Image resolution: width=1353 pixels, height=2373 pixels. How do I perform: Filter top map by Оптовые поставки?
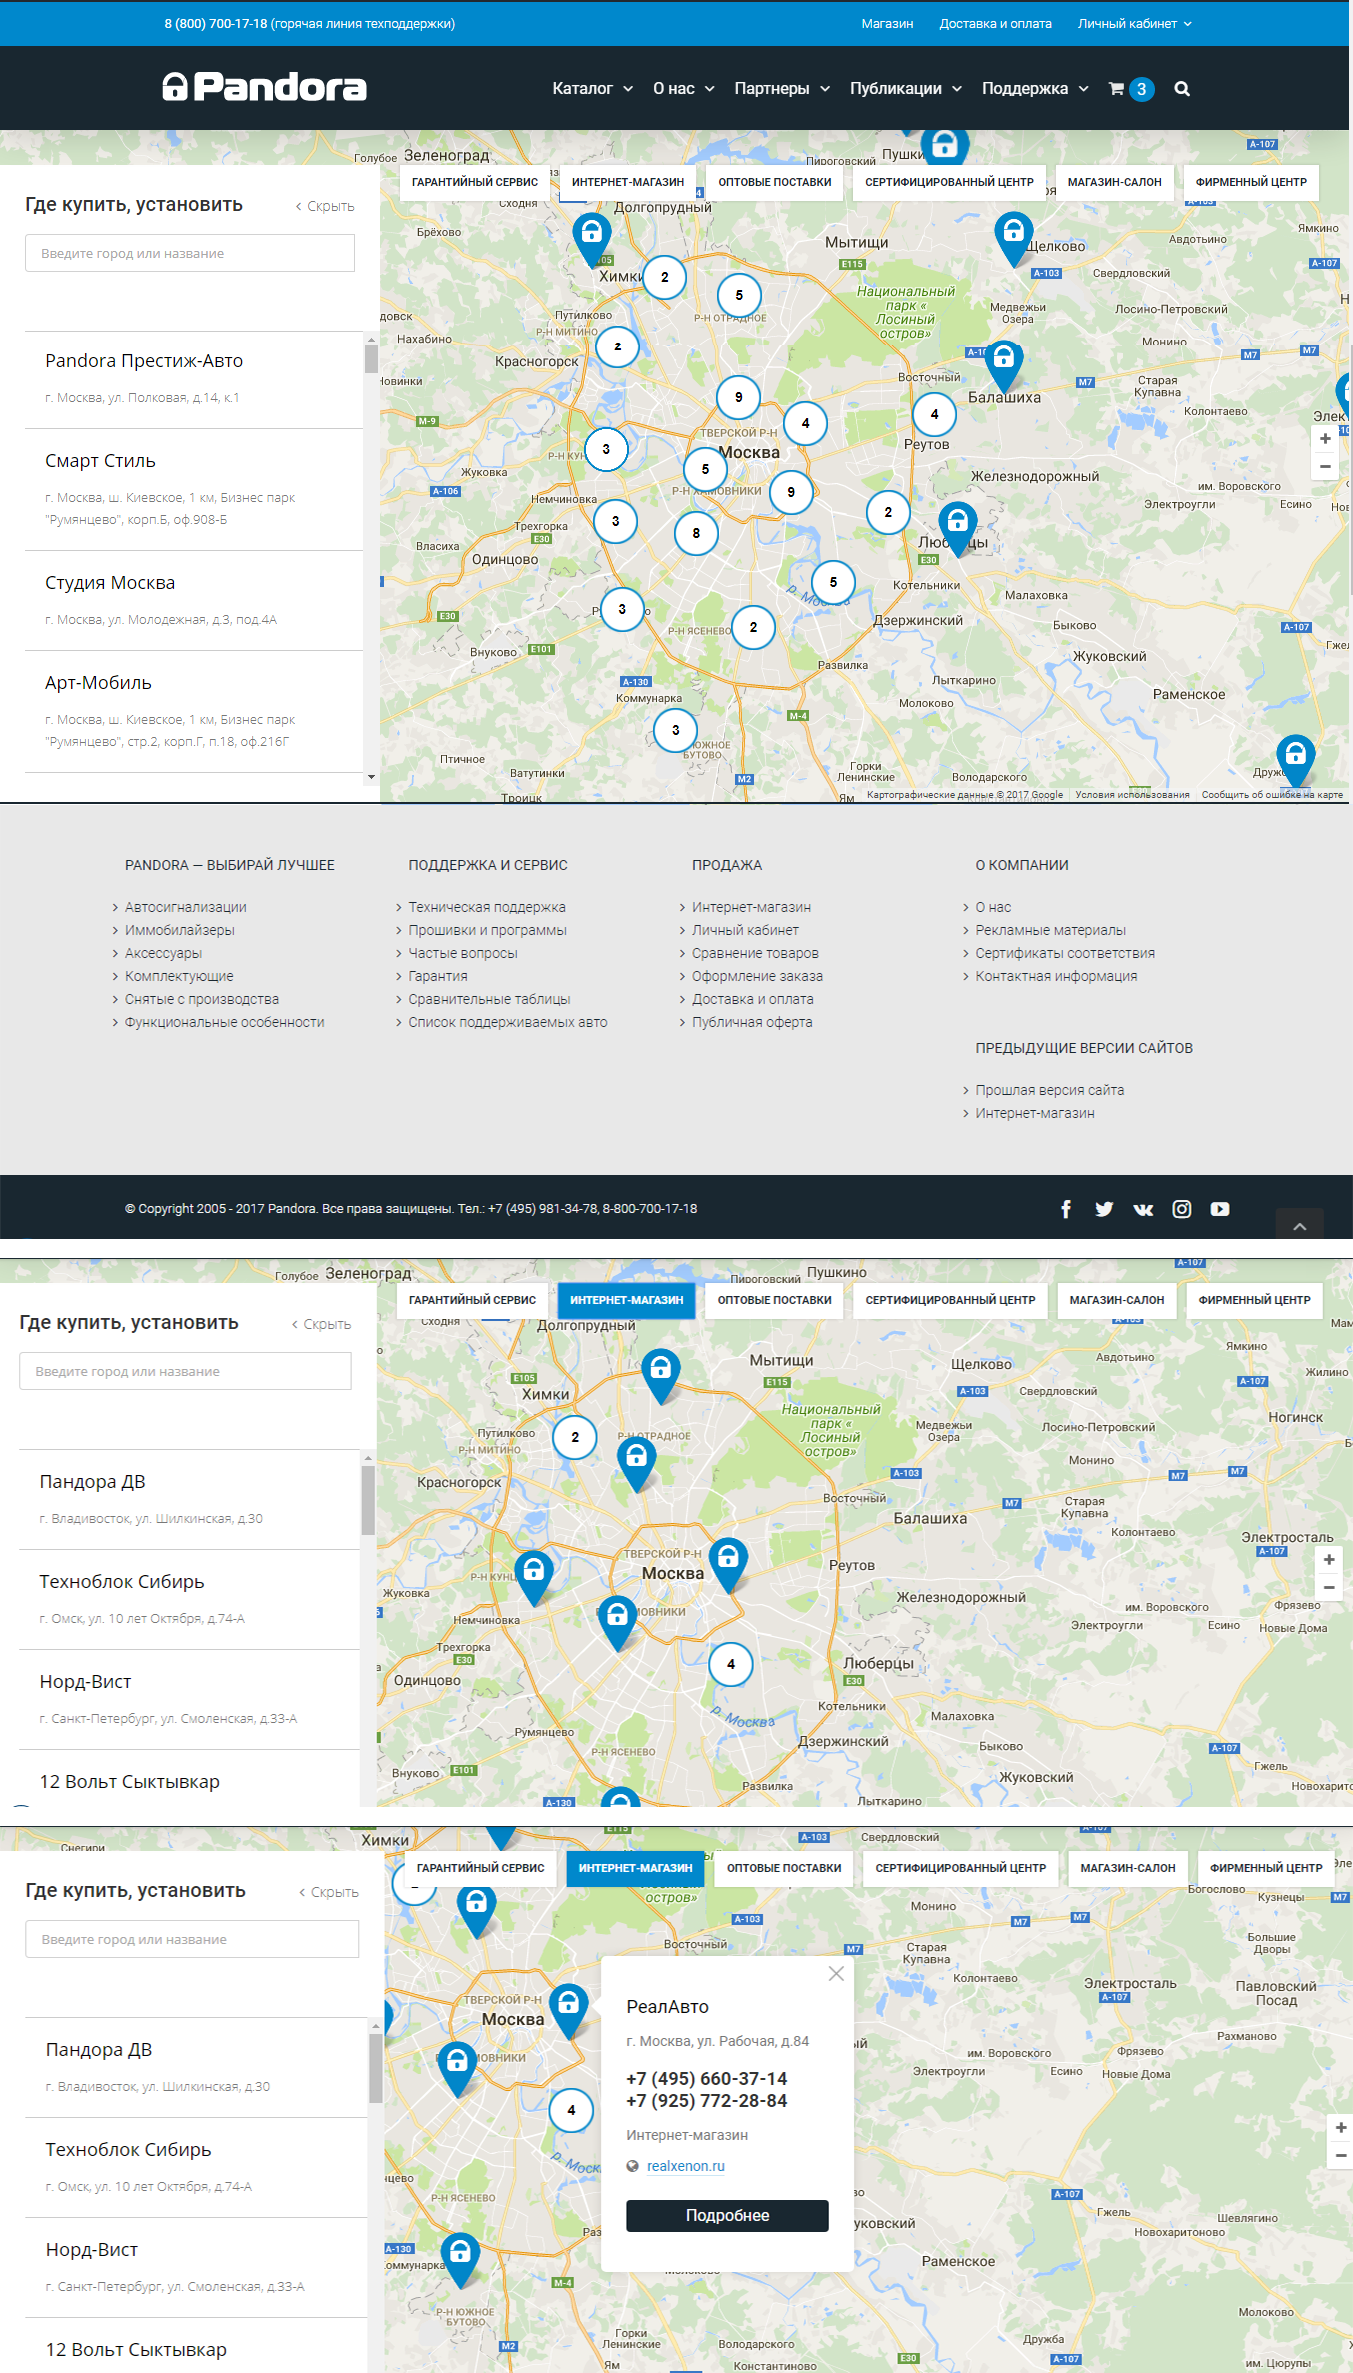[x=775, y=182]
